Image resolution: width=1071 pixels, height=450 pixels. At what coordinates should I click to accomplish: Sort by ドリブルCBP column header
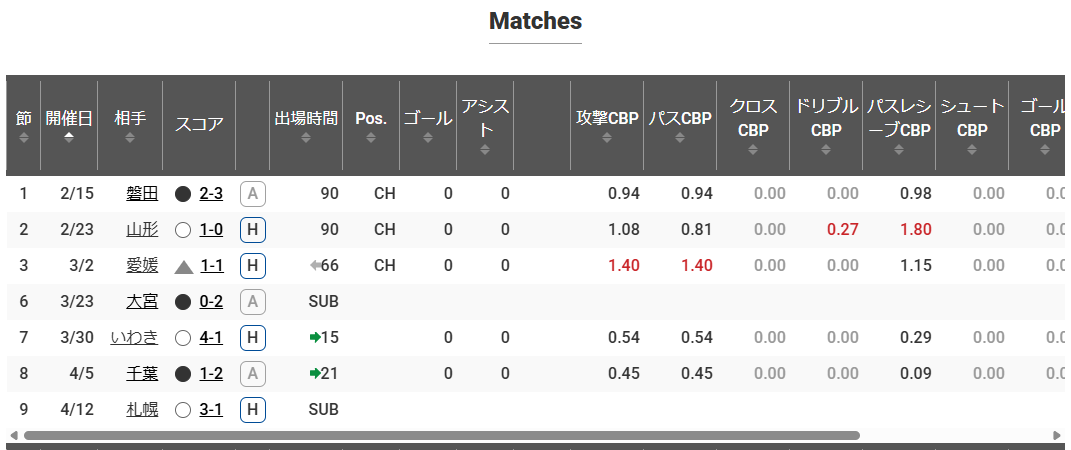click(826, 126)
